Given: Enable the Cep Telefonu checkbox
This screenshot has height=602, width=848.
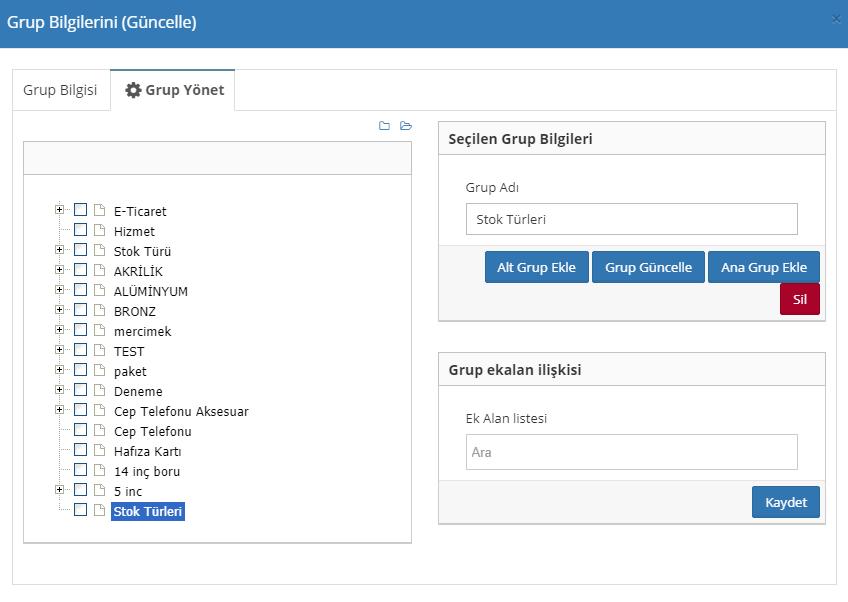Looking at the screenshot, I should (81, 430).
